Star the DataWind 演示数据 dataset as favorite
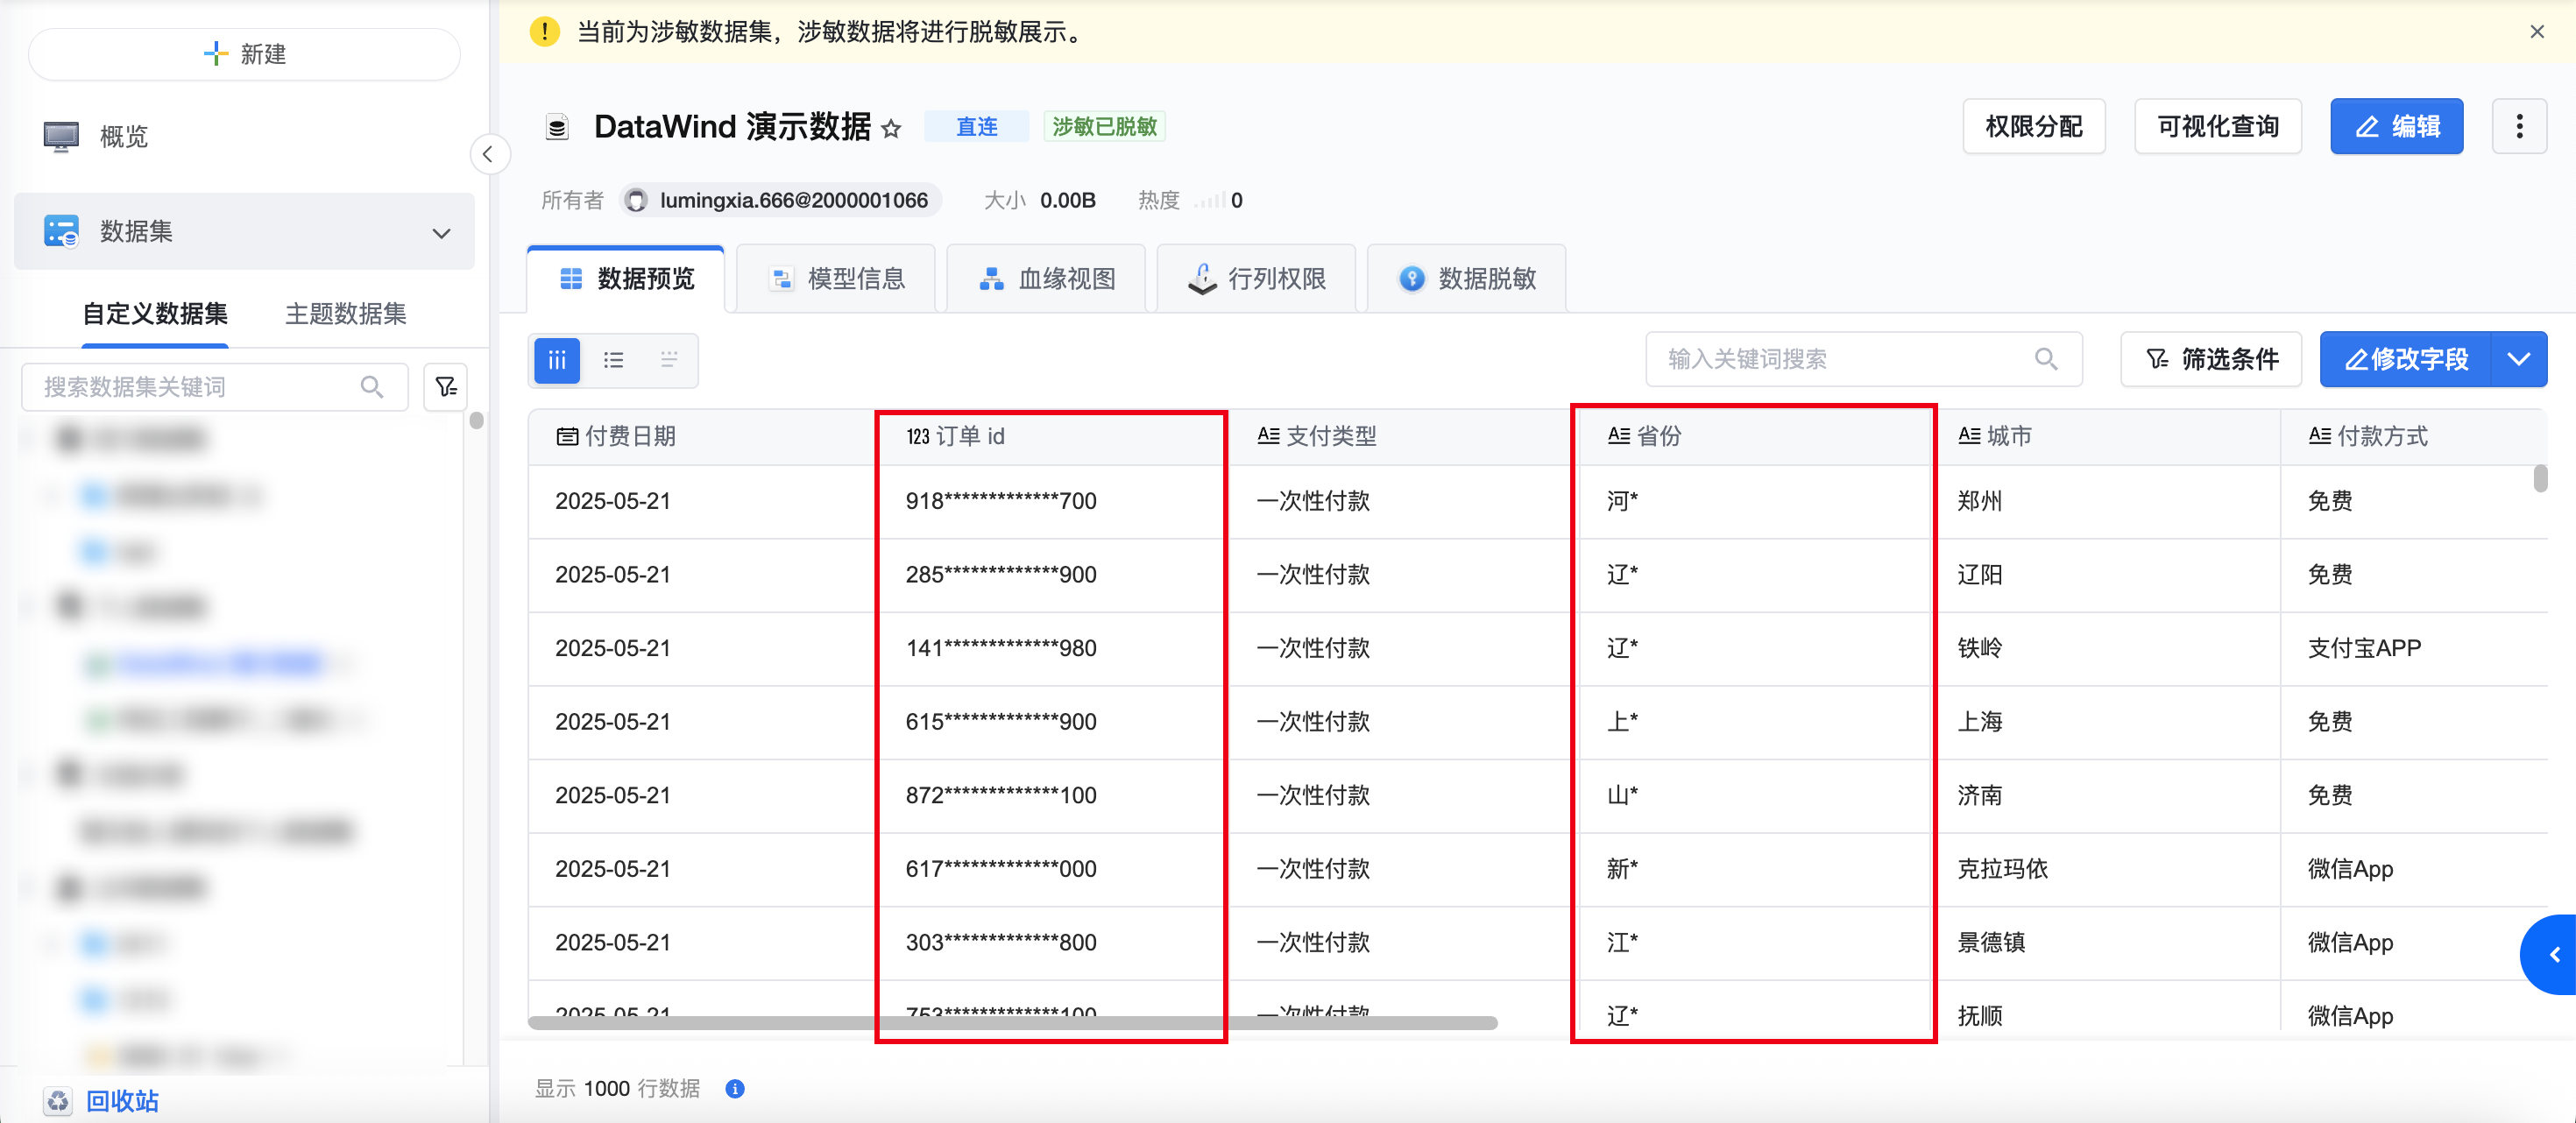The height and width of the screenshot is (1123, 2576). point(891,128)
